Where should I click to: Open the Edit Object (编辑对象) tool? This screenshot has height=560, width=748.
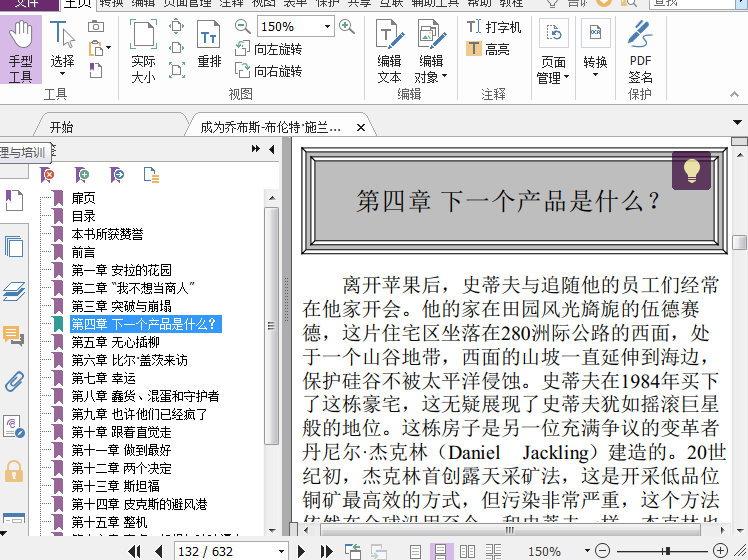[x=431, y=52]
